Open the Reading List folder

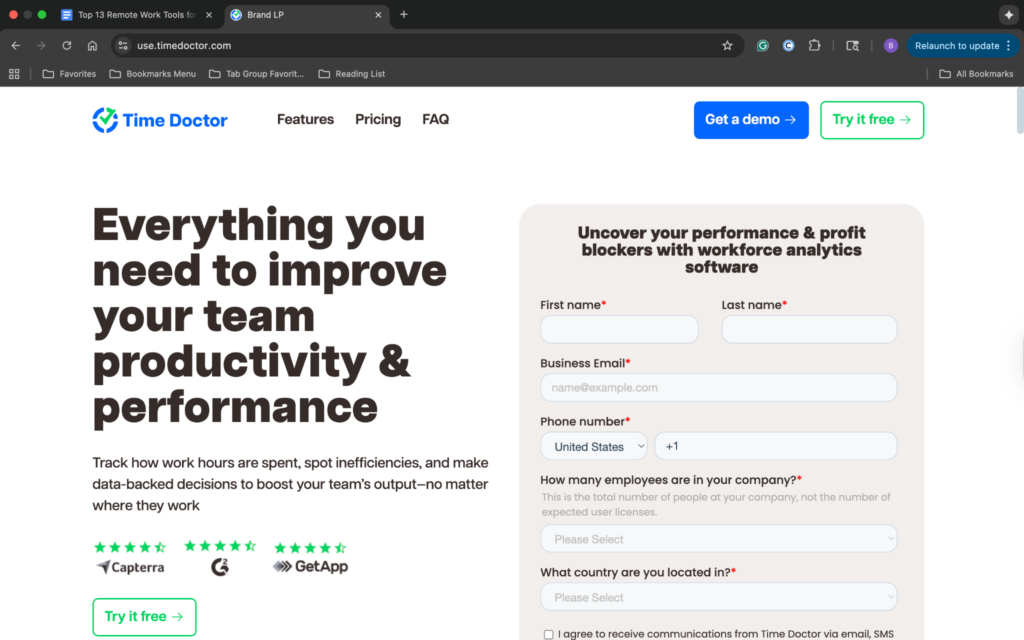click(352, 74)
